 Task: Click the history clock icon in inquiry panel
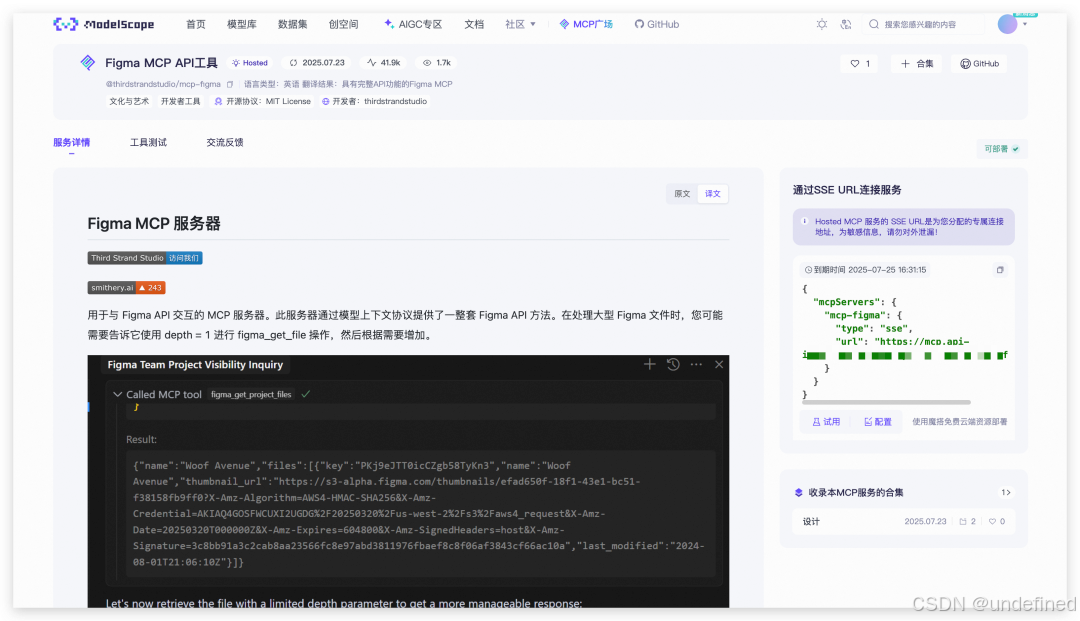(x=673, y=364)
